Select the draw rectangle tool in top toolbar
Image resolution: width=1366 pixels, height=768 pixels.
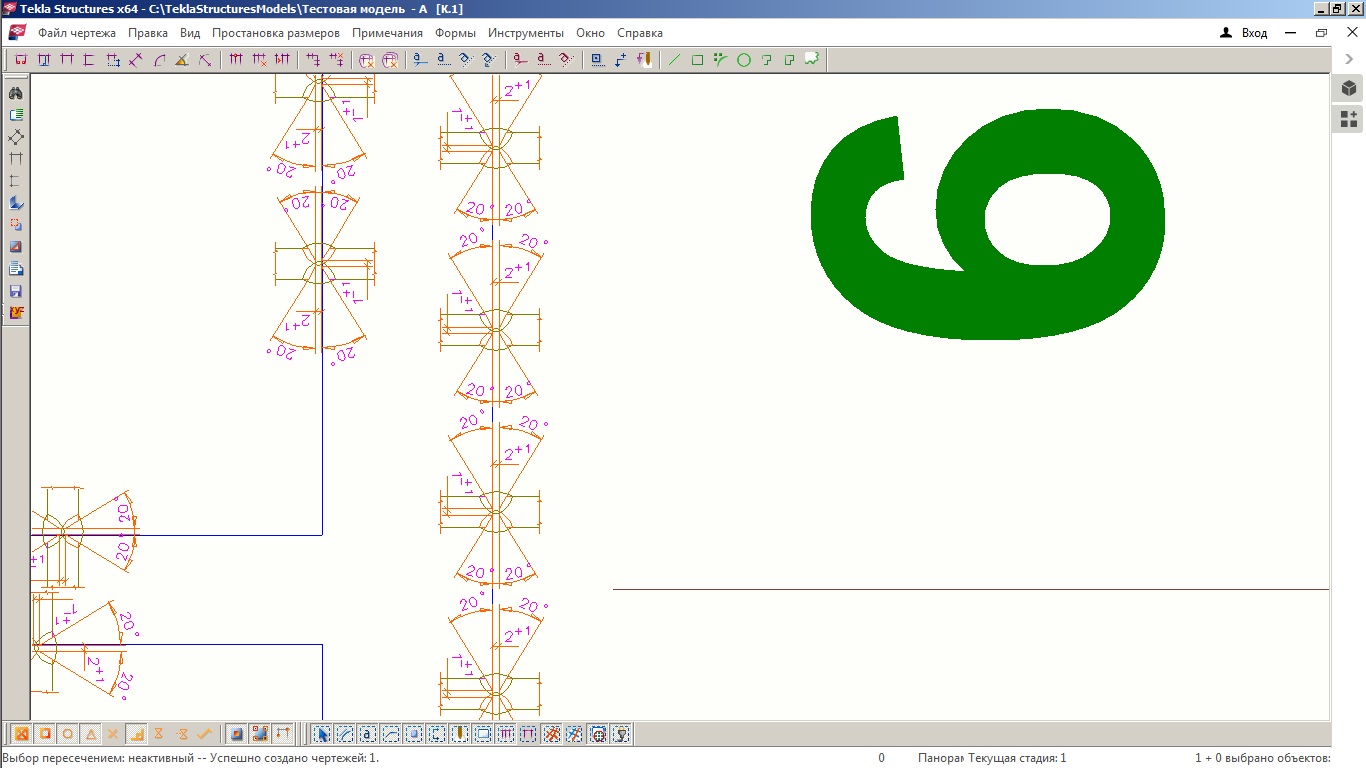coord(698,60)
